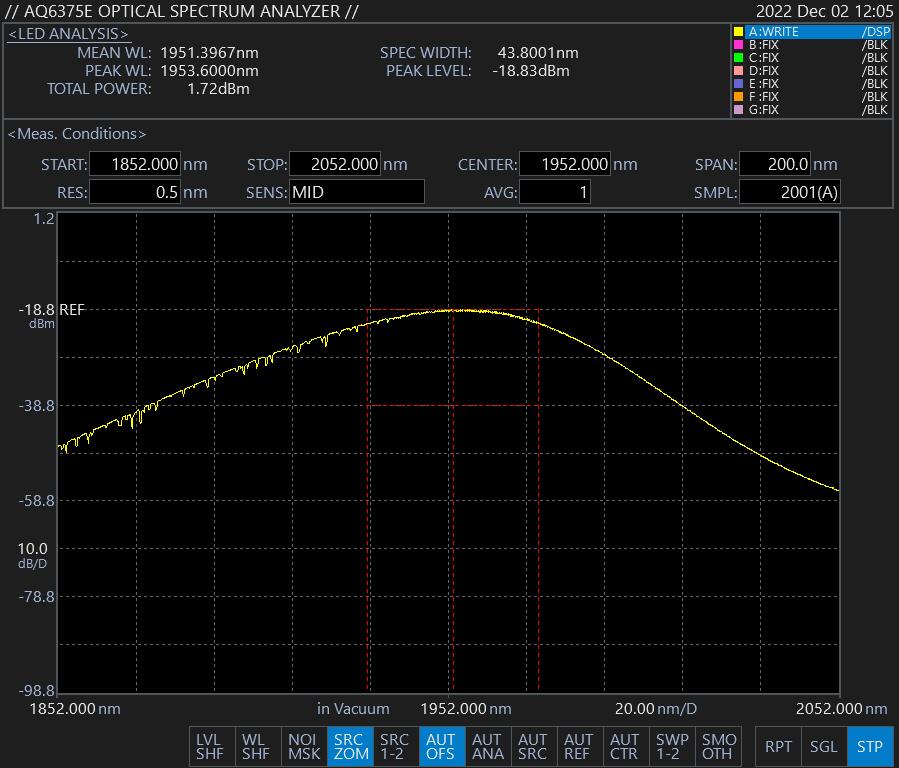Viewport: 899px width, 768px height.
Task: Click the LVL SHF softkey
Action: tap(210, 746)
